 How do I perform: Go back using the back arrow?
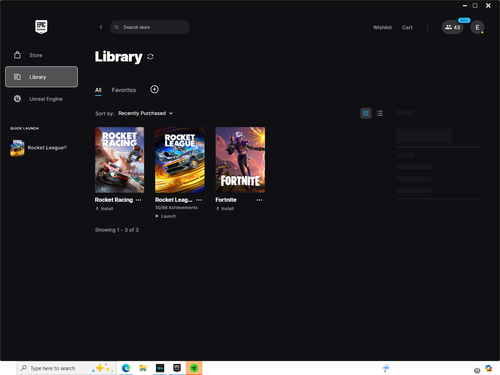(101, 27)
